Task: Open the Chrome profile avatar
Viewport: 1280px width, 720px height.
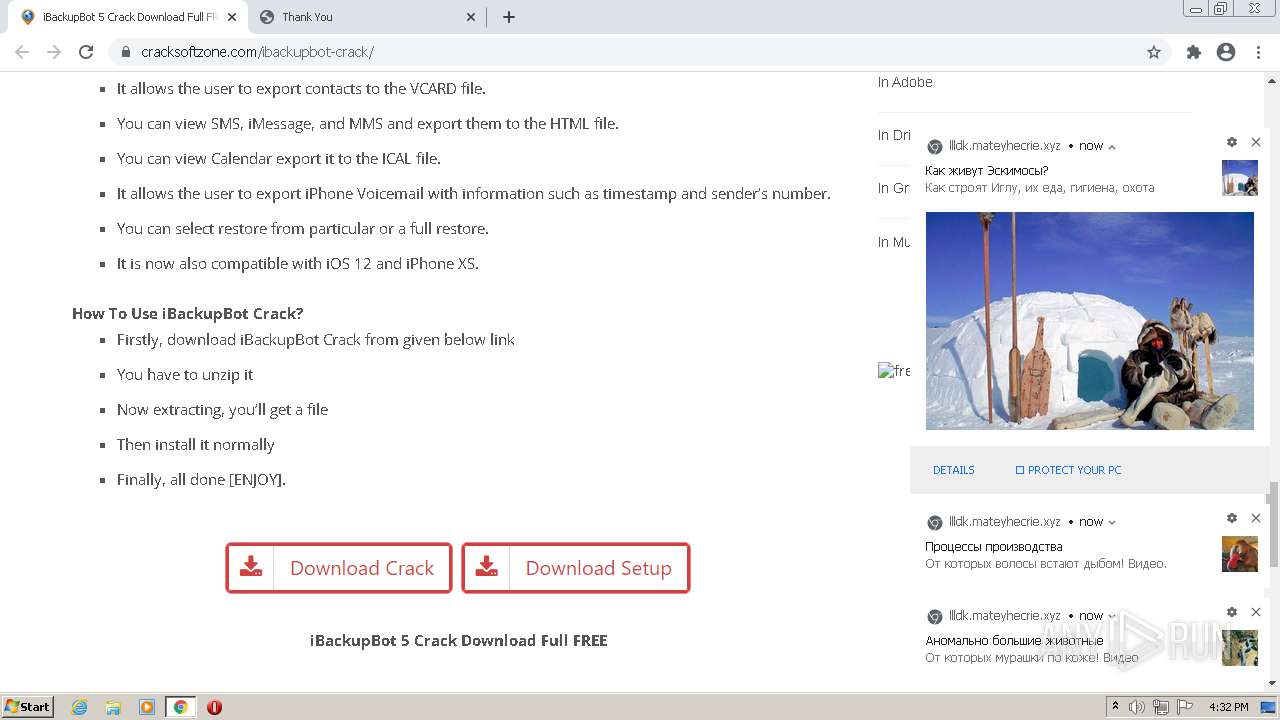Action: [x=1226, y=52]
